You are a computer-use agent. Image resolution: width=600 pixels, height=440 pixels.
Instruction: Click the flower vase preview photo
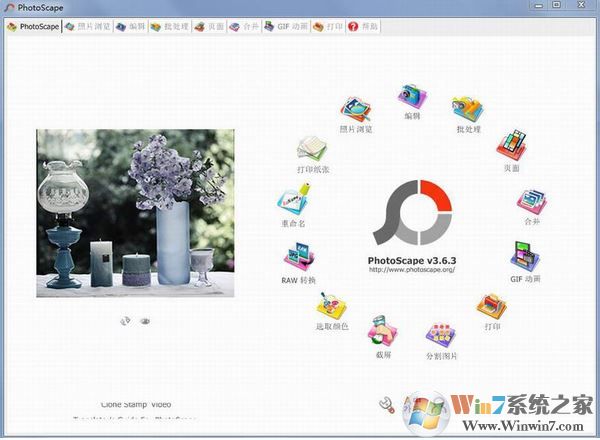coord(135,213)
